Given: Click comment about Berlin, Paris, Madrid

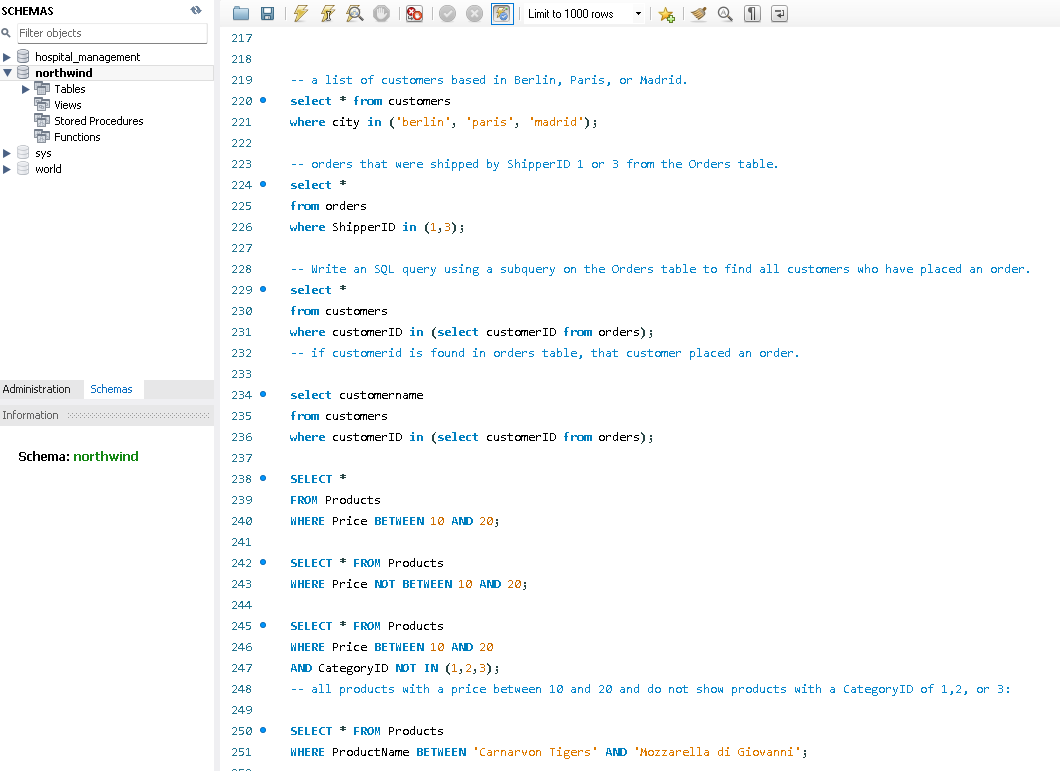Looking at the screenshot, I should (x=489, y=80).
